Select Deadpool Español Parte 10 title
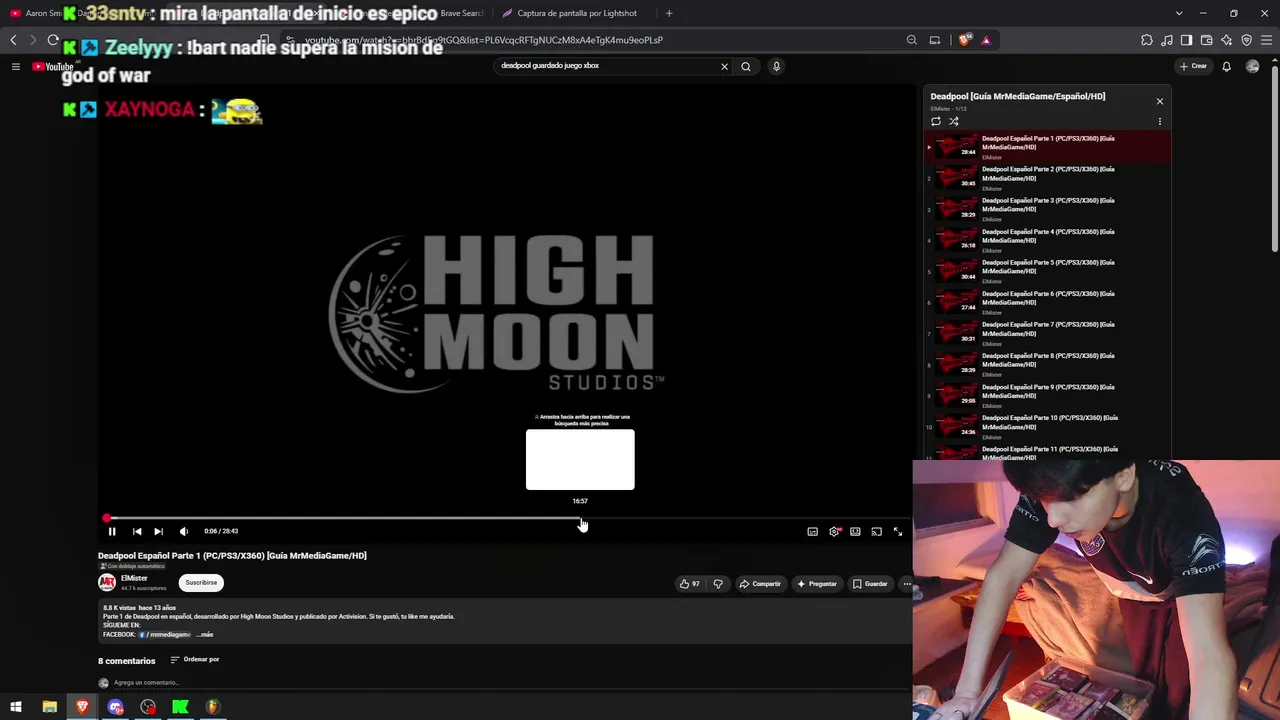The height and width of the screenshot is (720, 1280). [x=1050, y=422]
